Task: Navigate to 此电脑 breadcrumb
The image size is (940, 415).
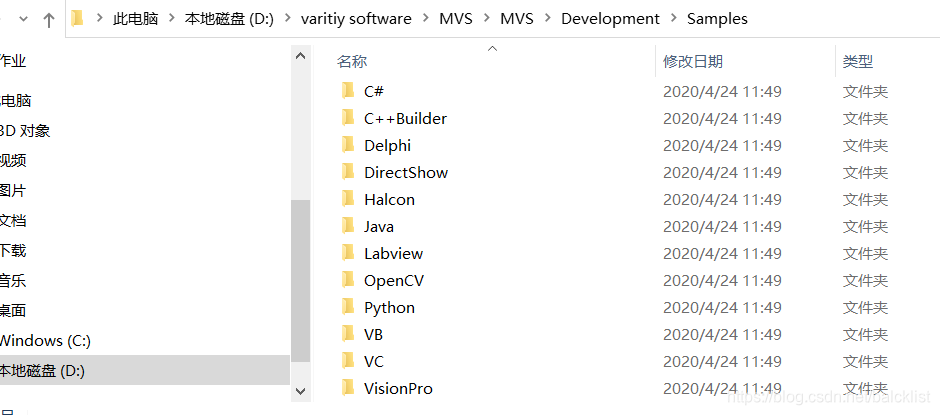Action: click(x=135, y=19)
